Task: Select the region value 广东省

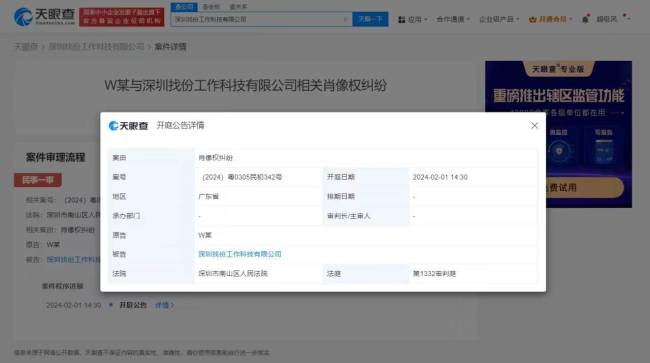Action: [x=209, y=196]
